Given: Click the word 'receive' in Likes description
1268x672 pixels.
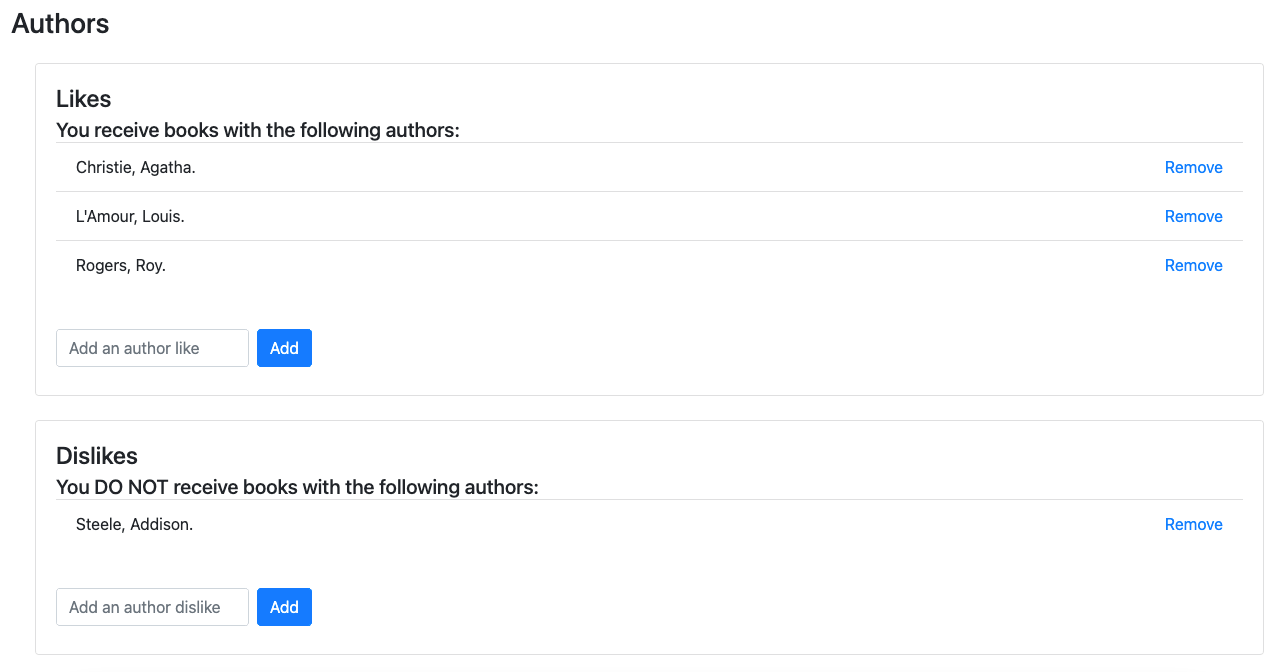Looking at the screenshot, I should pos(125,131).
